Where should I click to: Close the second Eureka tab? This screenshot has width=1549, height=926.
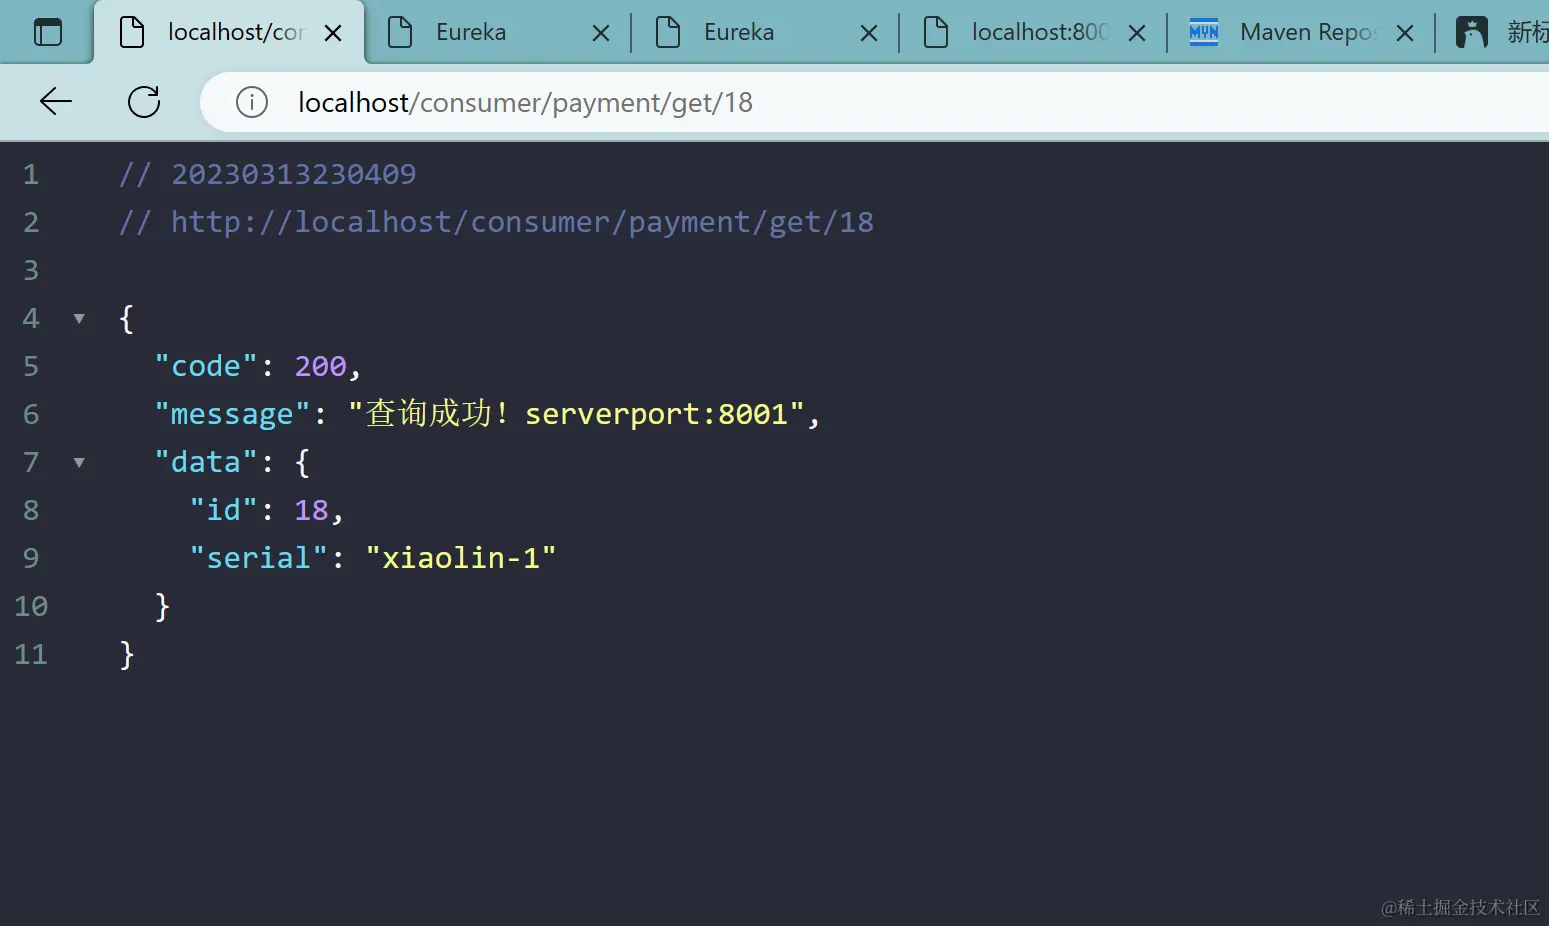click(x=869, y=33)
